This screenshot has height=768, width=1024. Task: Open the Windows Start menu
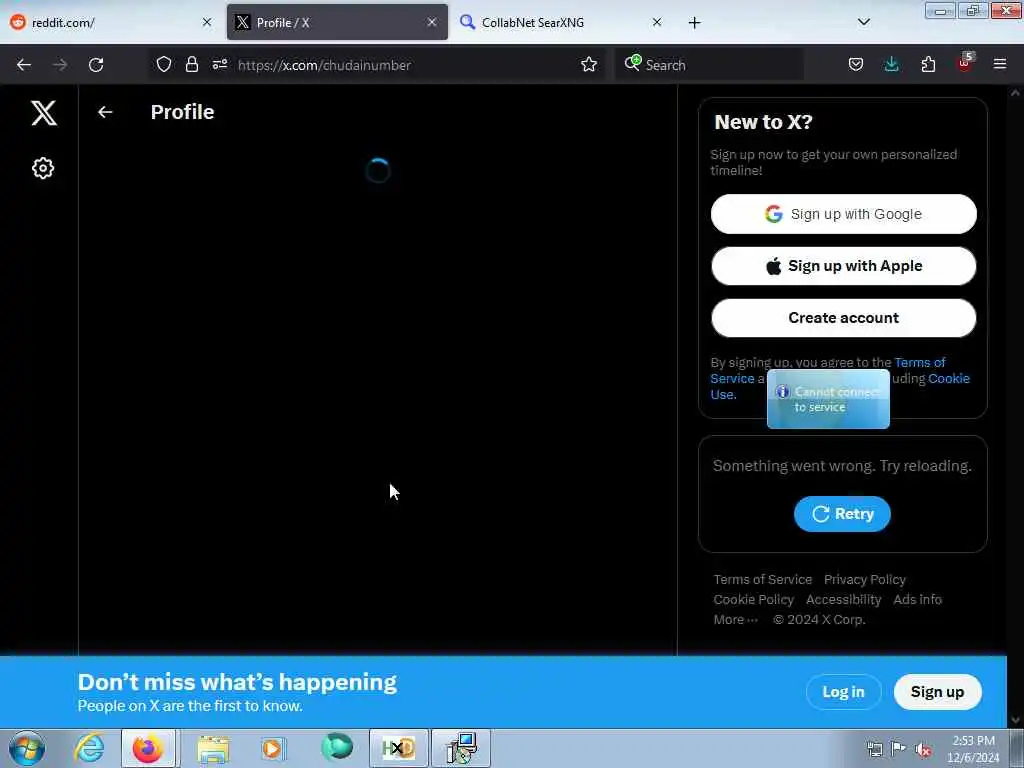tap(26, 748)
